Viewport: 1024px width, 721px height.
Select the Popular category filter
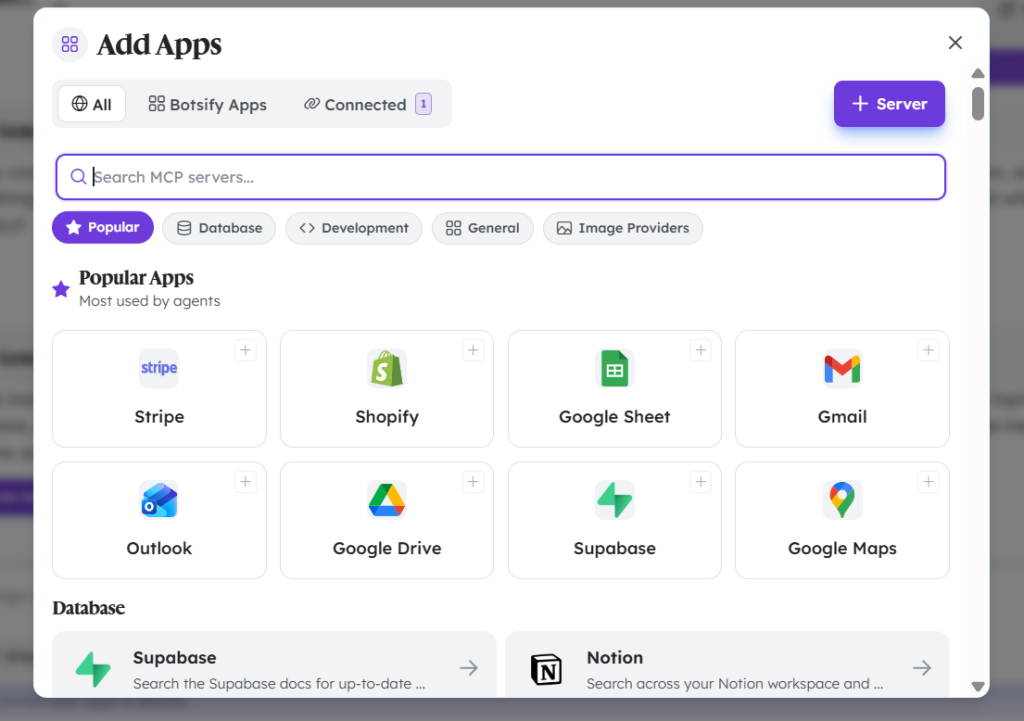point(103,227)
